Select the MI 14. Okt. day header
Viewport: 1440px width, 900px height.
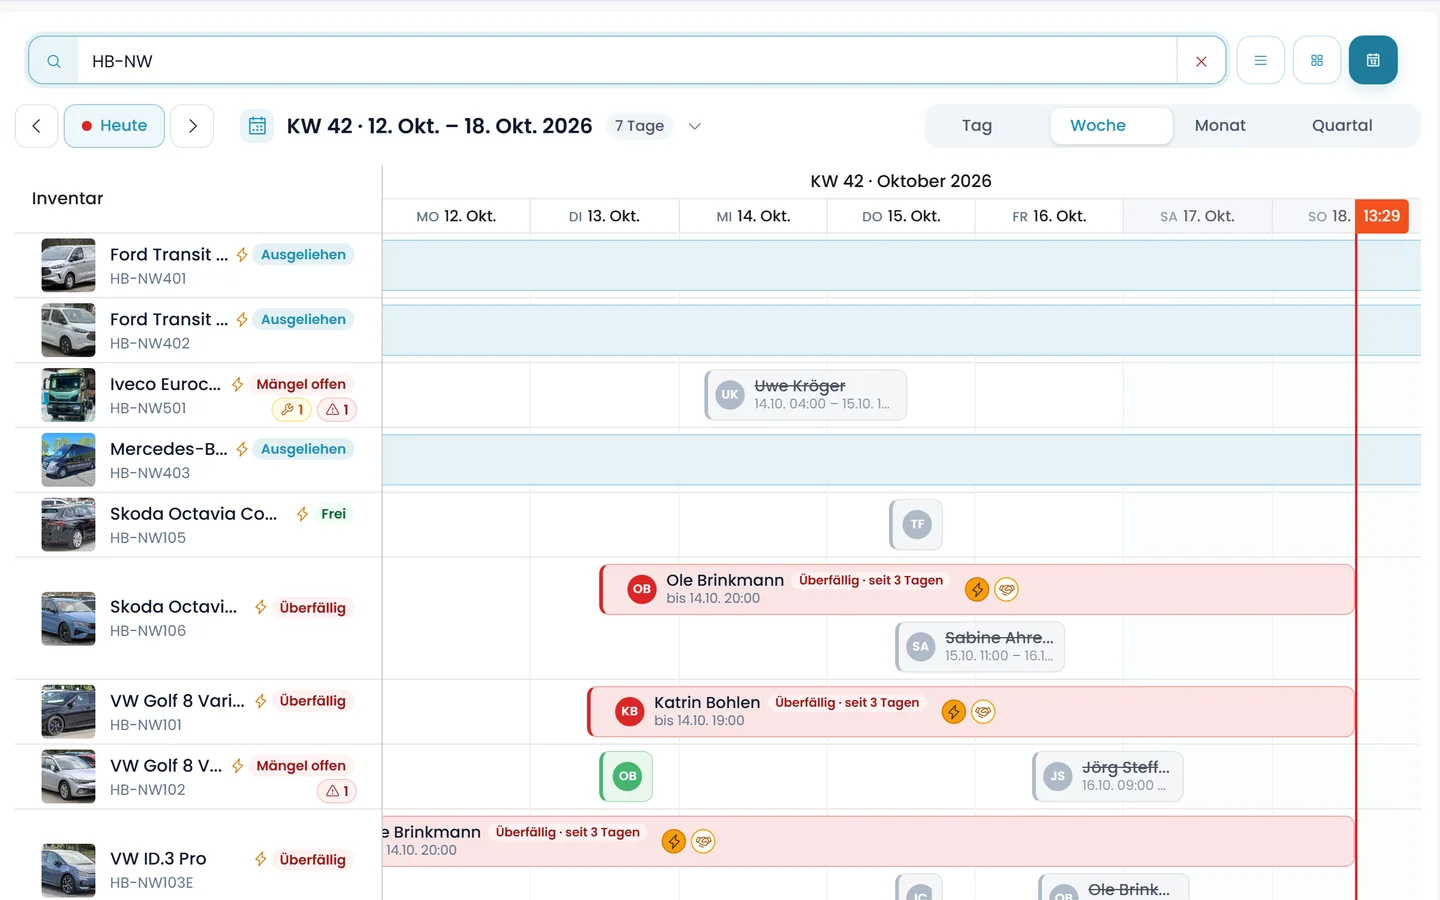coord(753,216)
